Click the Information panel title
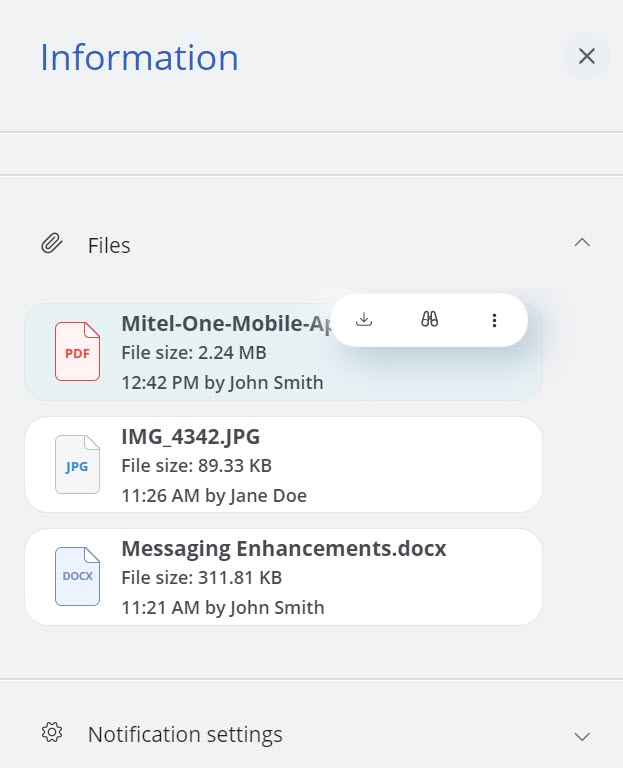The image size is (623, 768). (x=139, y=57)
